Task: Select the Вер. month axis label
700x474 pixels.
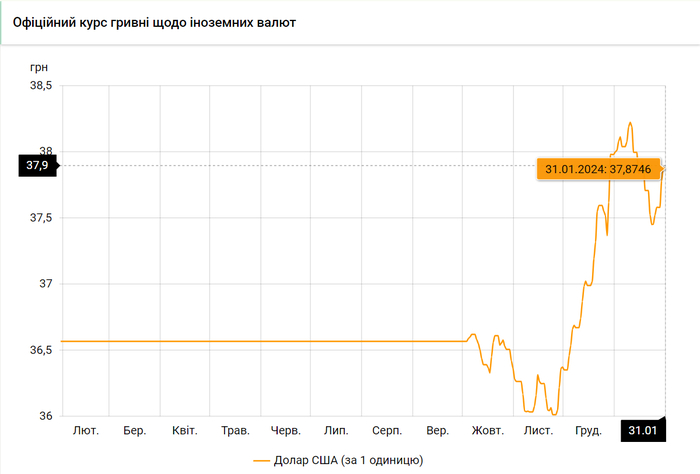Action: click(x=437, y=431)
